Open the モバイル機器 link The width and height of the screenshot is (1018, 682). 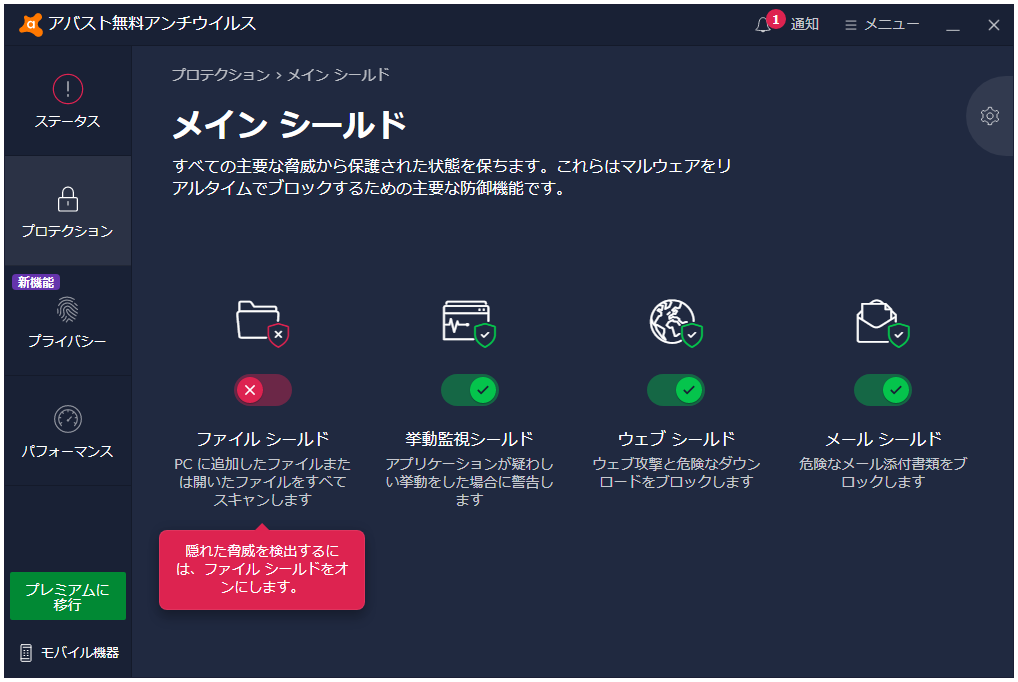coord(69,653)
